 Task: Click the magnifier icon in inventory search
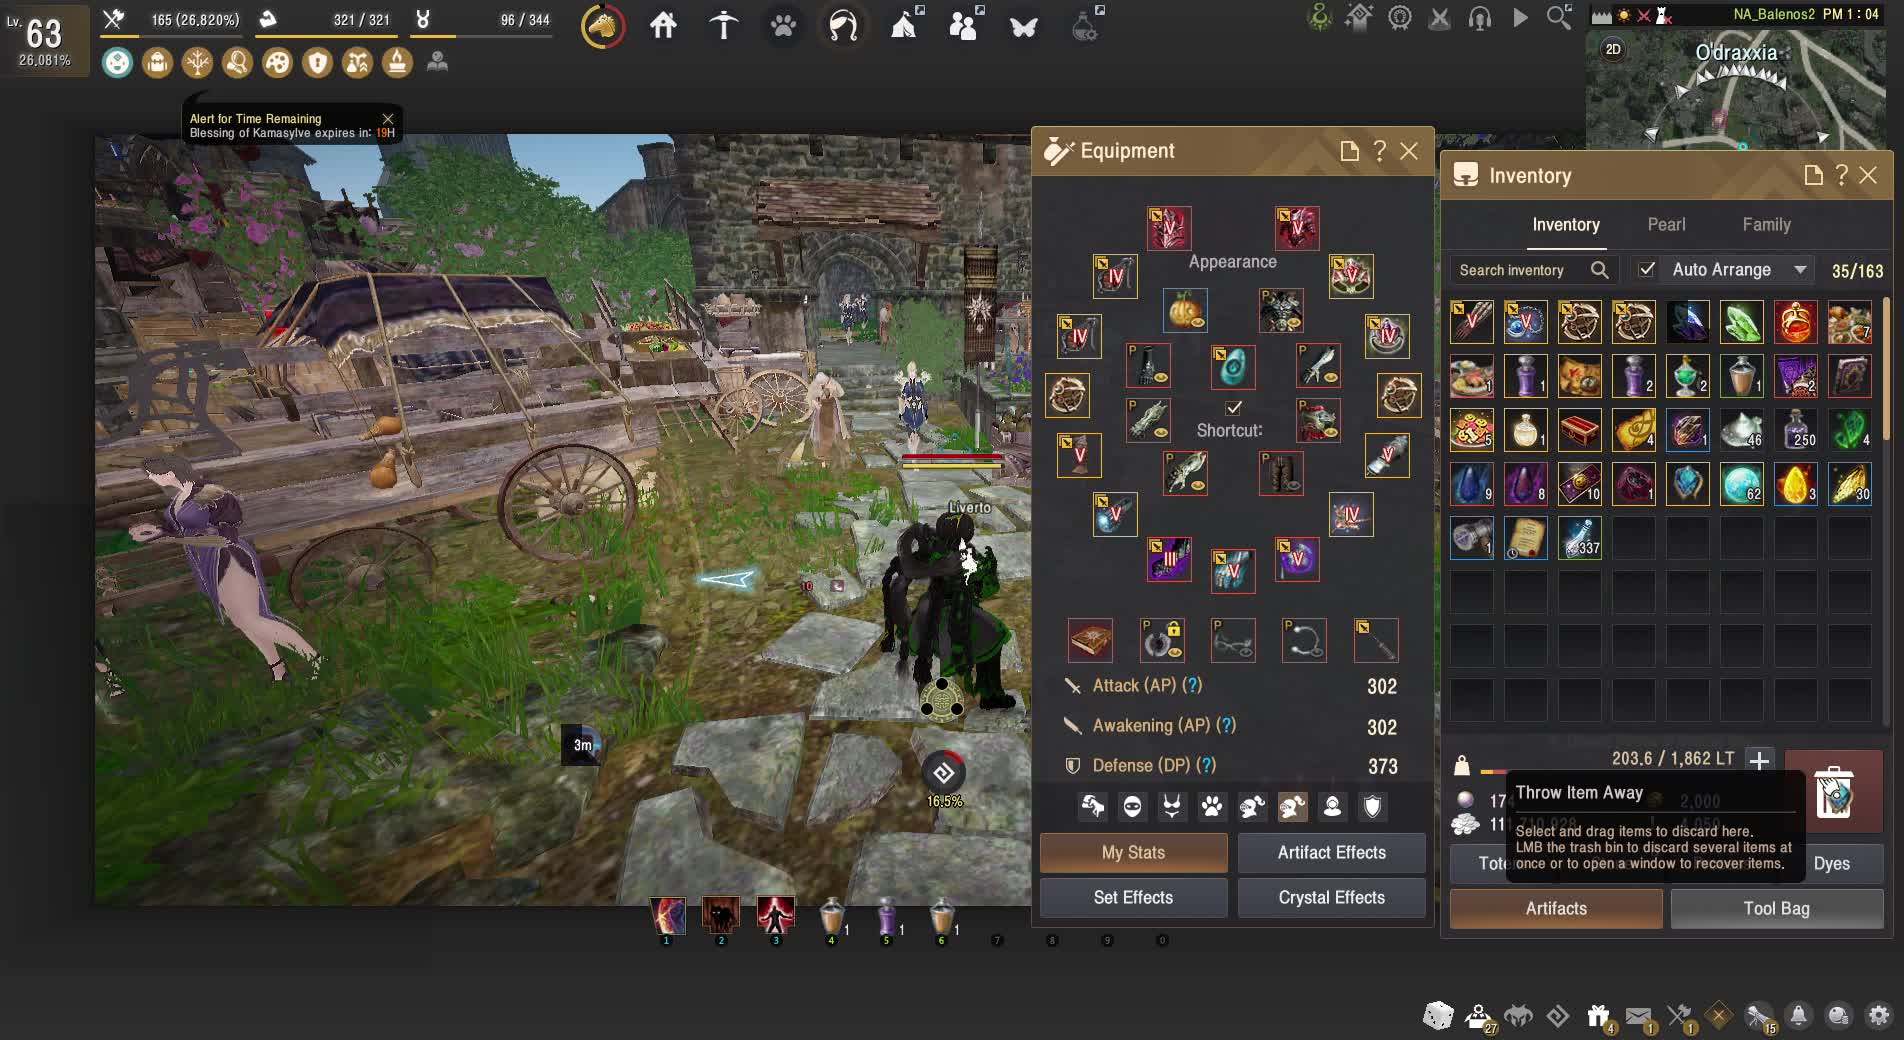coord(1599,270)
